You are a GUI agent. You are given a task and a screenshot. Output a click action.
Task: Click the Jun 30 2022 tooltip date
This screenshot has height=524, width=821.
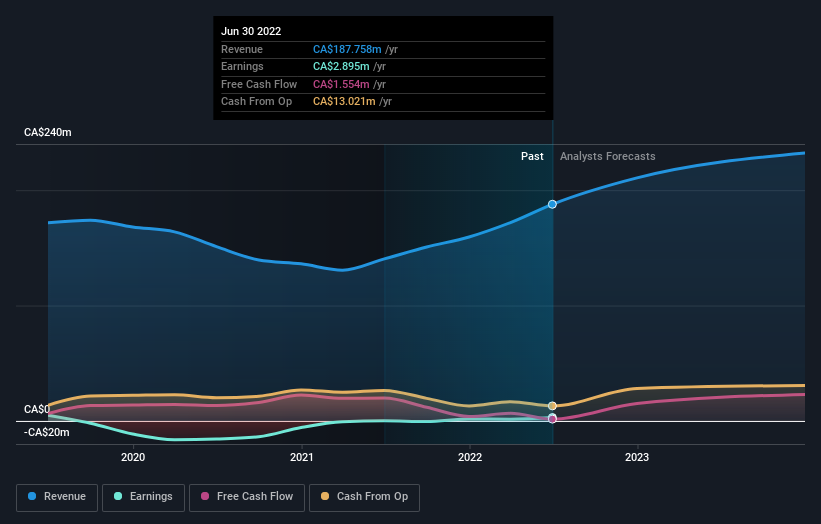(x=251, y=31)
